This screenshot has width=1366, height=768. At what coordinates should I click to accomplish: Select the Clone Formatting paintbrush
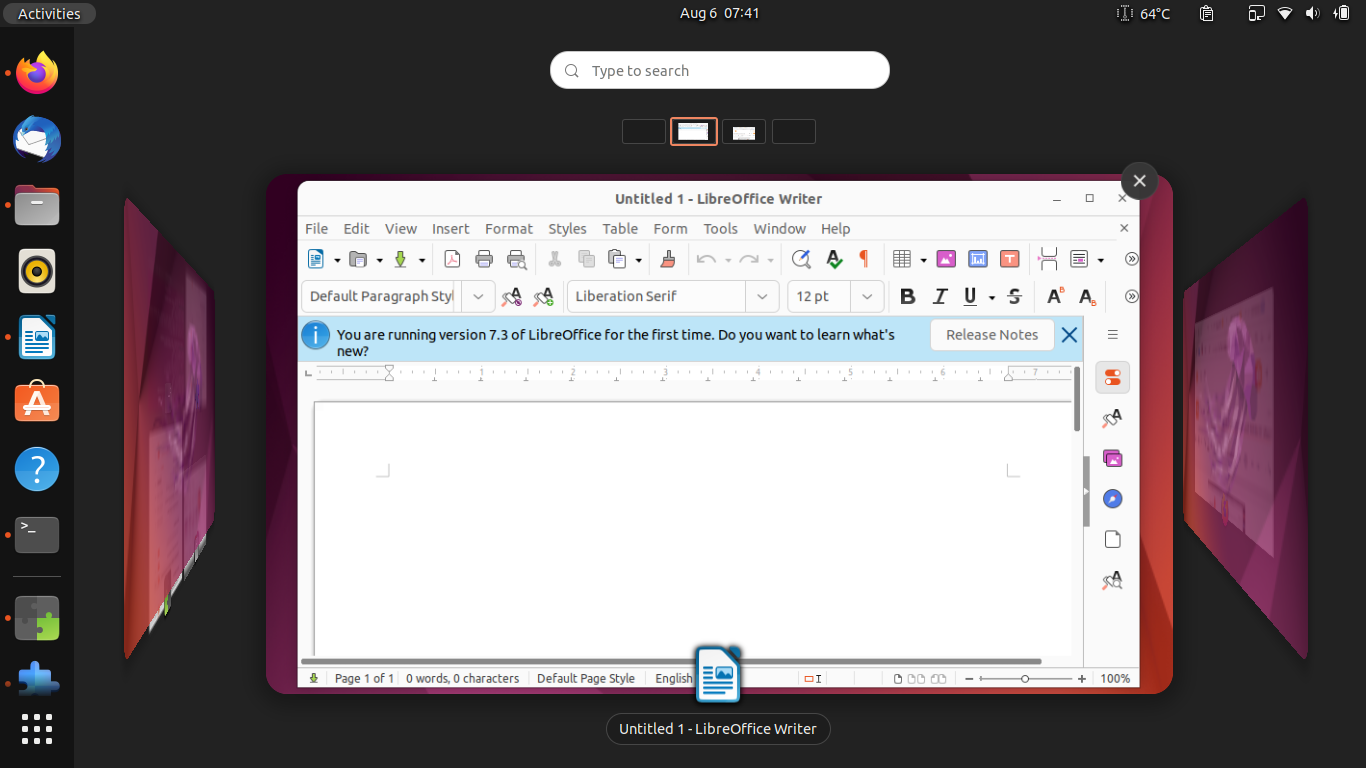[668, 259]
